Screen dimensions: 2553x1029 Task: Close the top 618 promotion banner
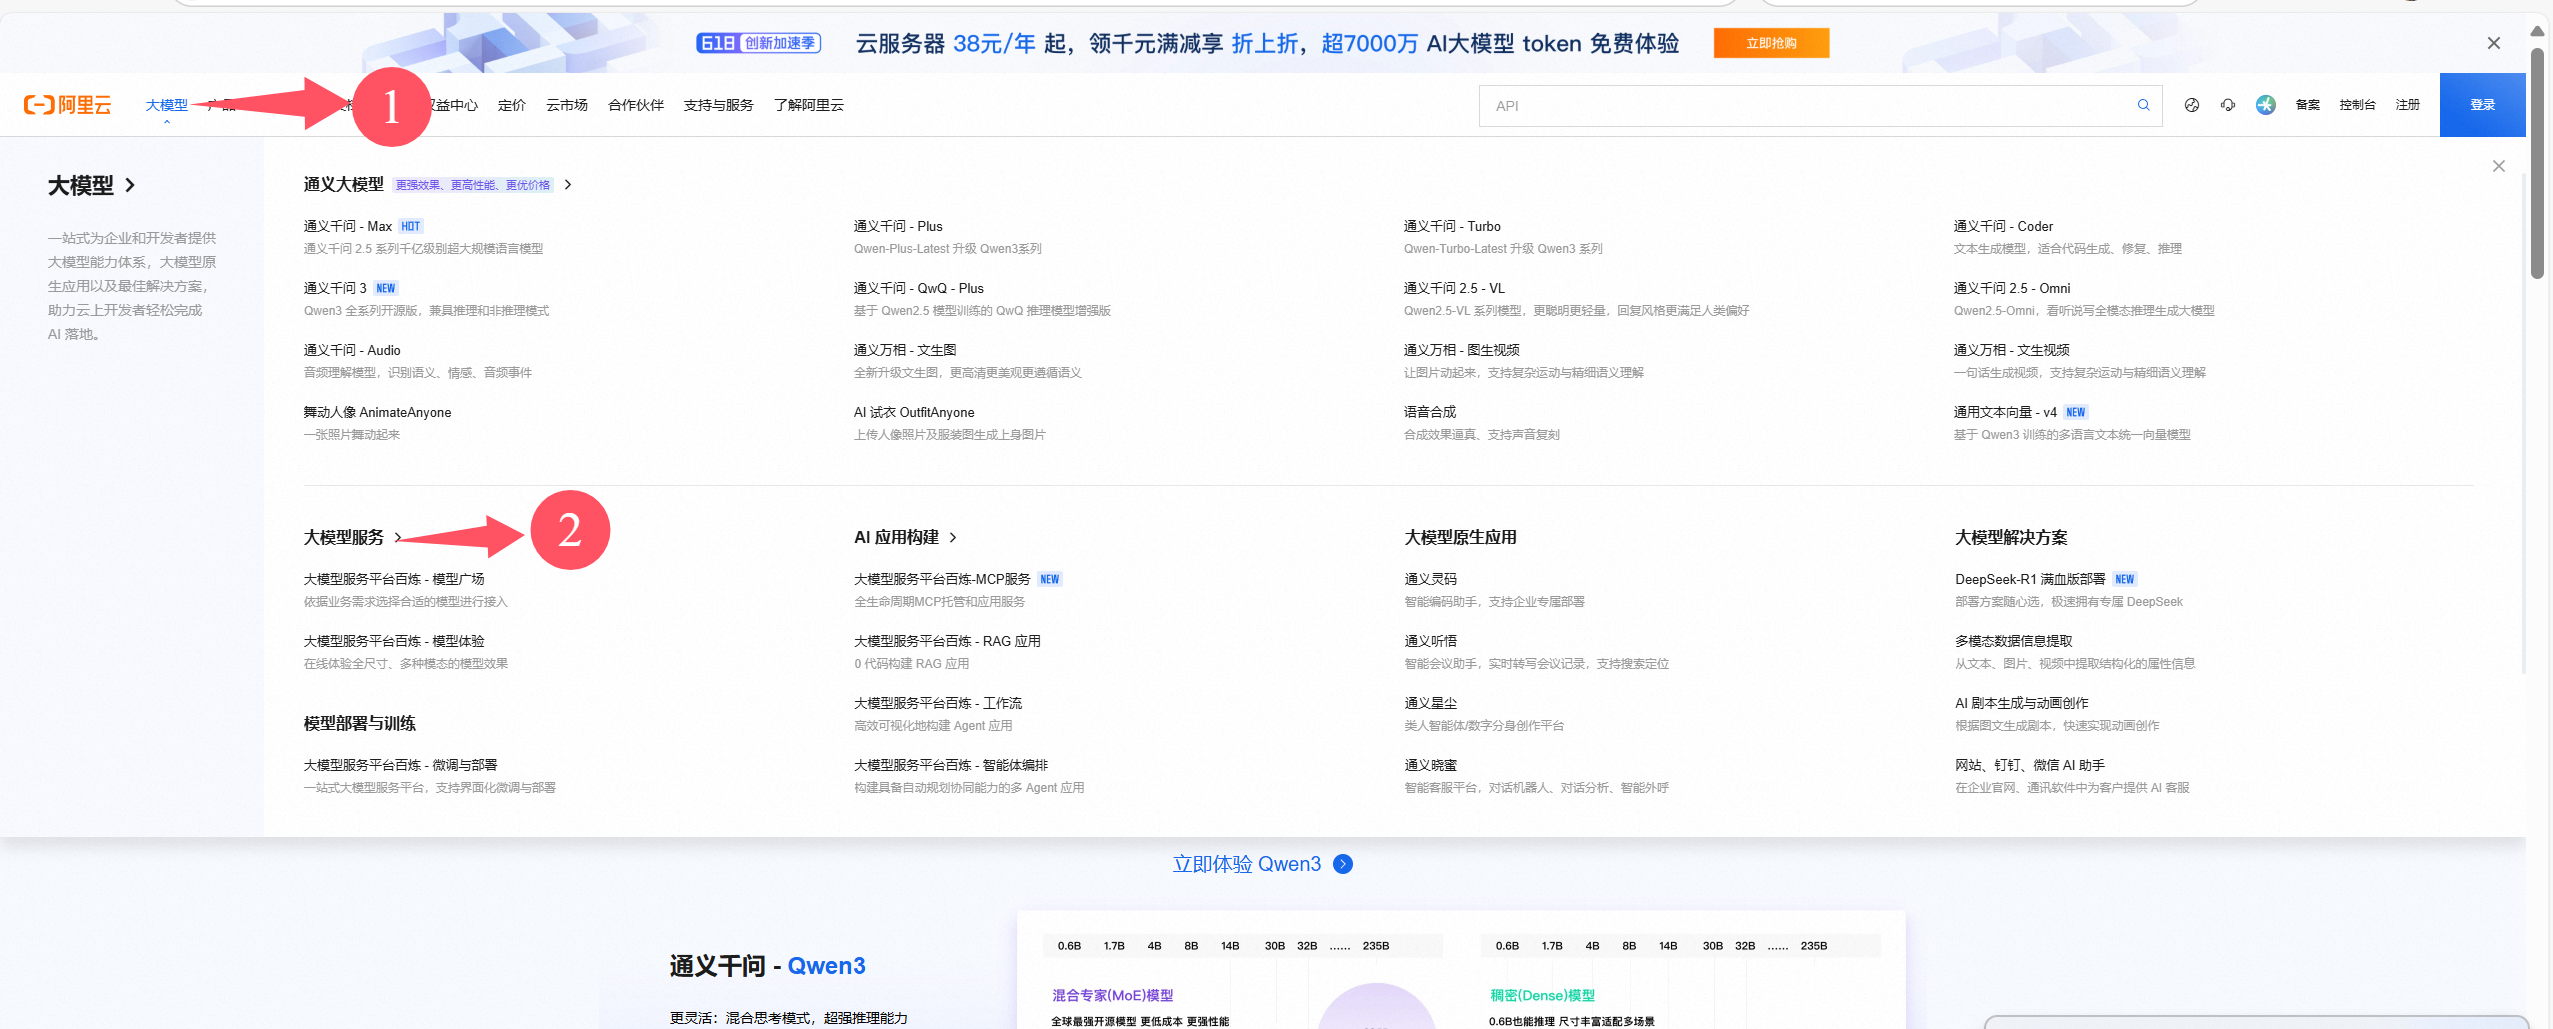pos(2493,43)
